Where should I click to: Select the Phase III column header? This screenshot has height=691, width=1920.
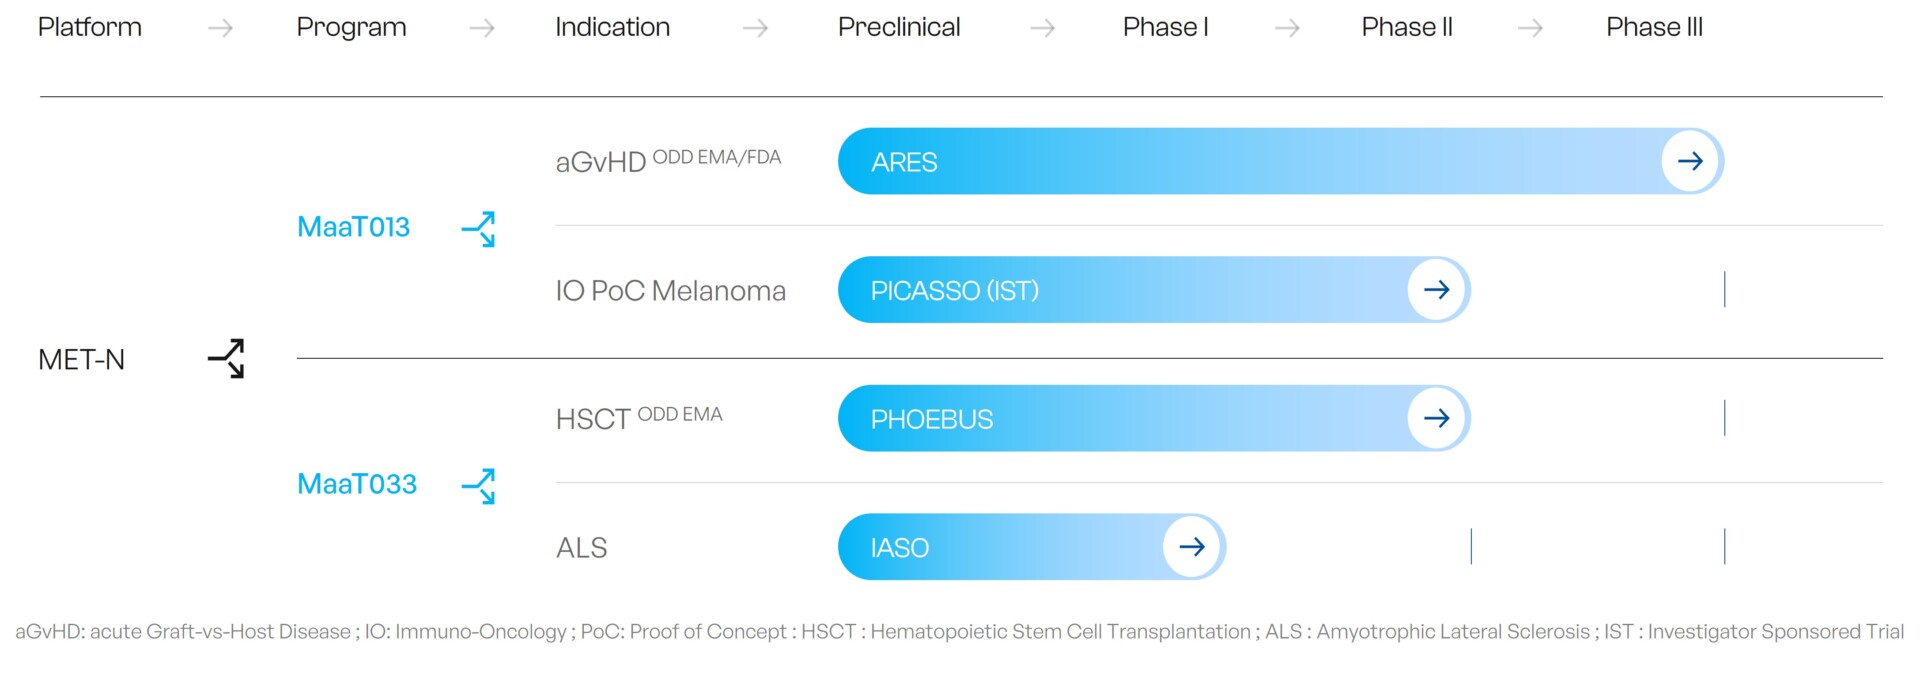click(1654, 27)
